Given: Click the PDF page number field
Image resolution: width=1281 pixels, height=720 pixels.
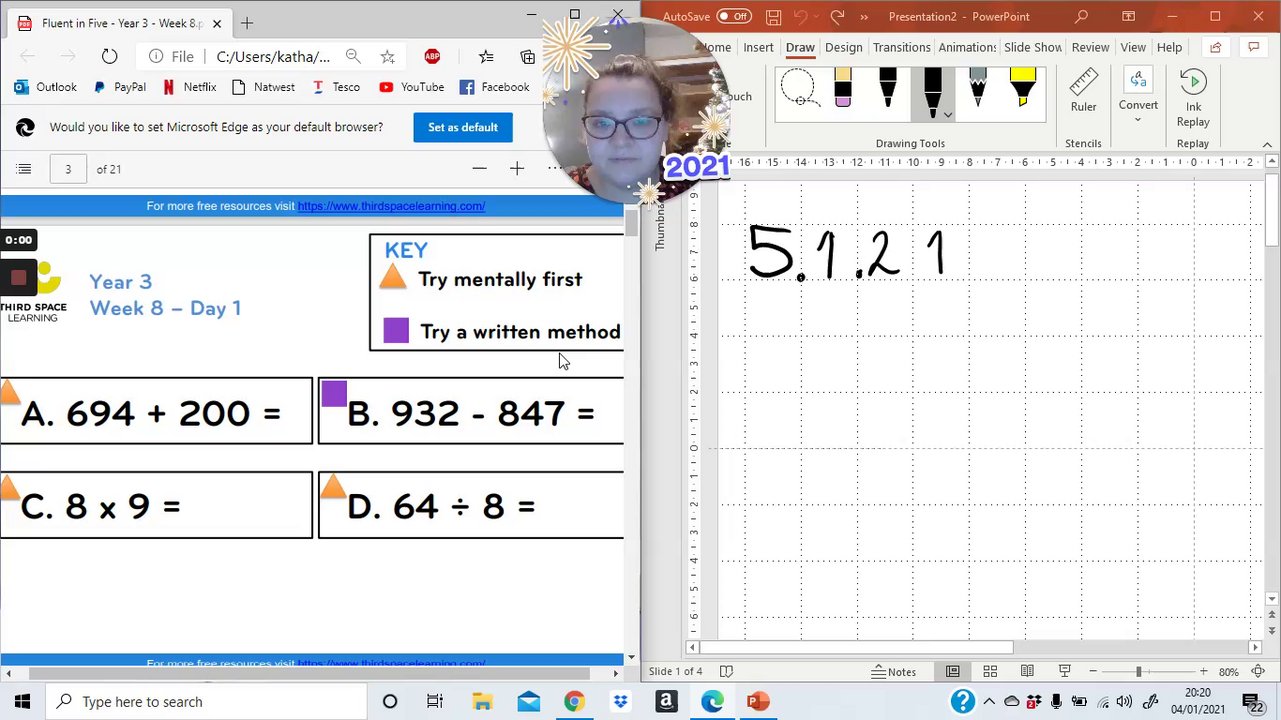Looking at the screenshot, I should coord(68,169).
